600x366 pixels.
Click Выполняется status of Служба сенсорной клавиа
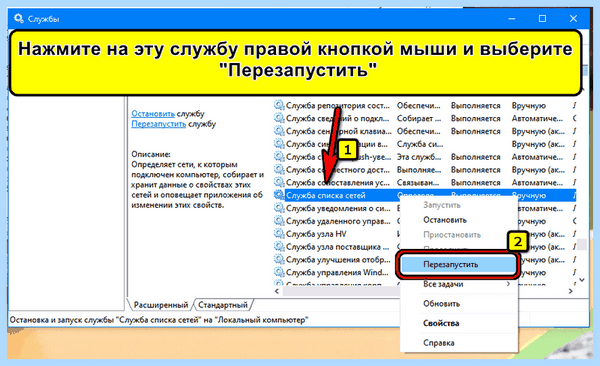click(x=475, y=131)
